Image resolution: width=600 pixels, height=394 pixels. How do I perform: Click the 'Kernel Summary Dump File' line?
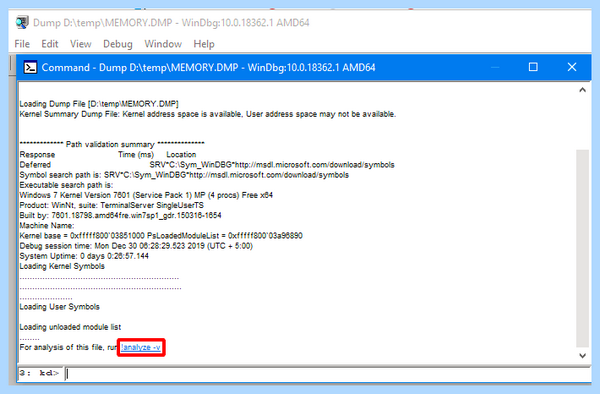208,114
